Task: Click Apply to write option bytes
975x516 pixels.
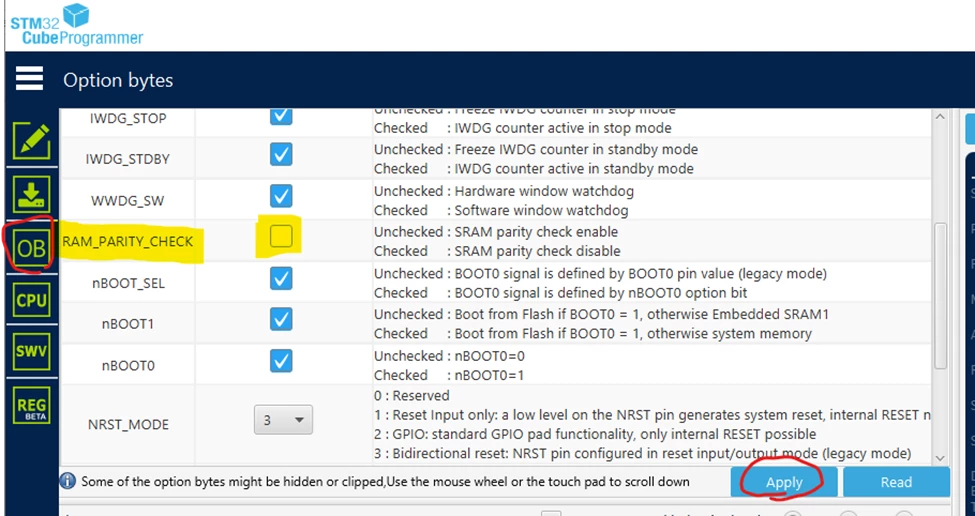Action: click(x=784, y=482)
